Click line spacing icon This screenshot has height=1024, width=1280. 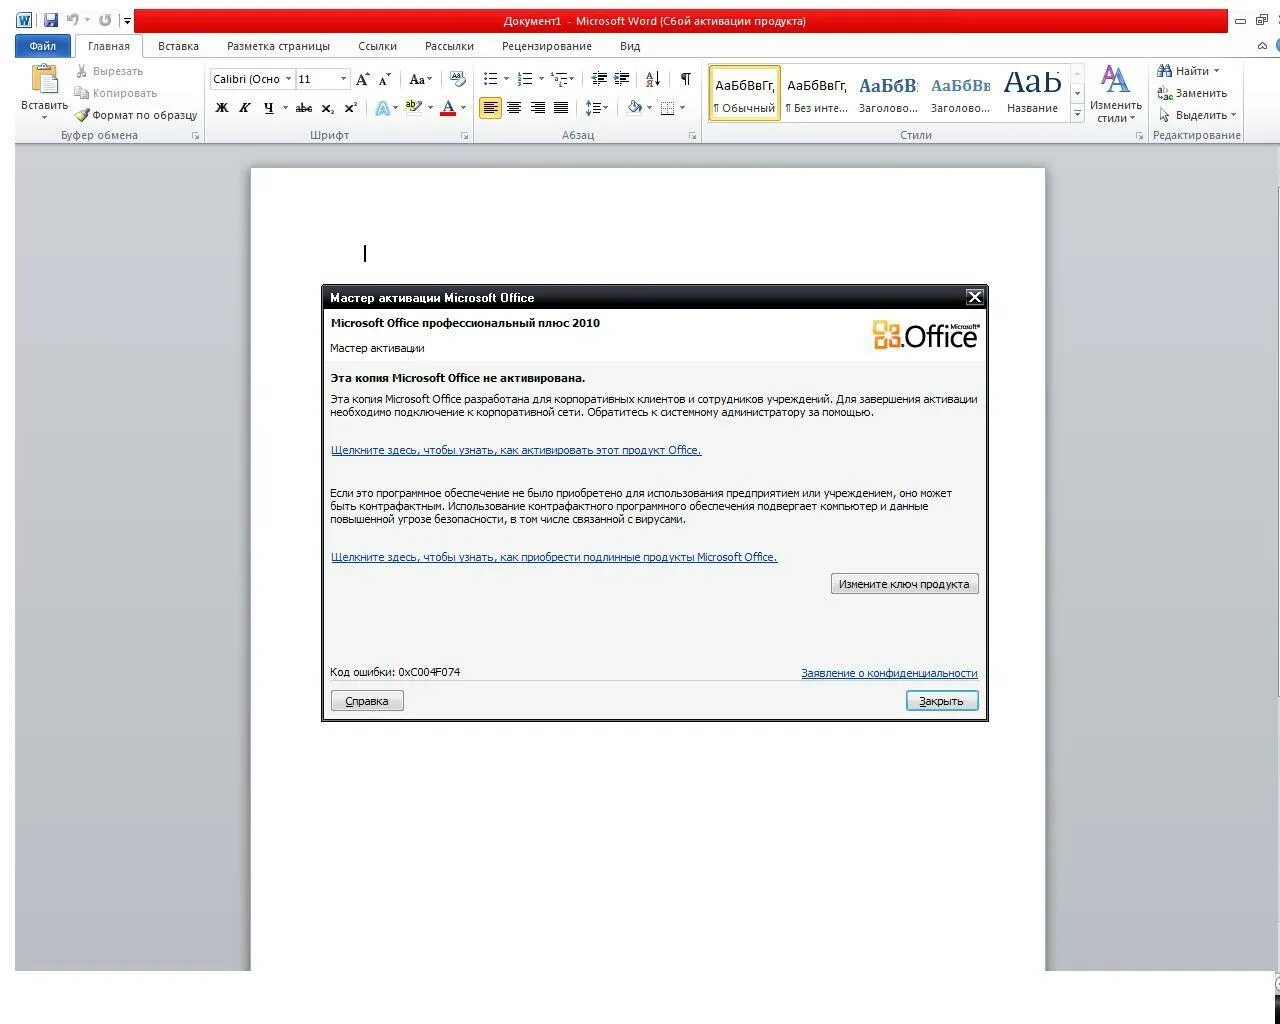point(593,108)
